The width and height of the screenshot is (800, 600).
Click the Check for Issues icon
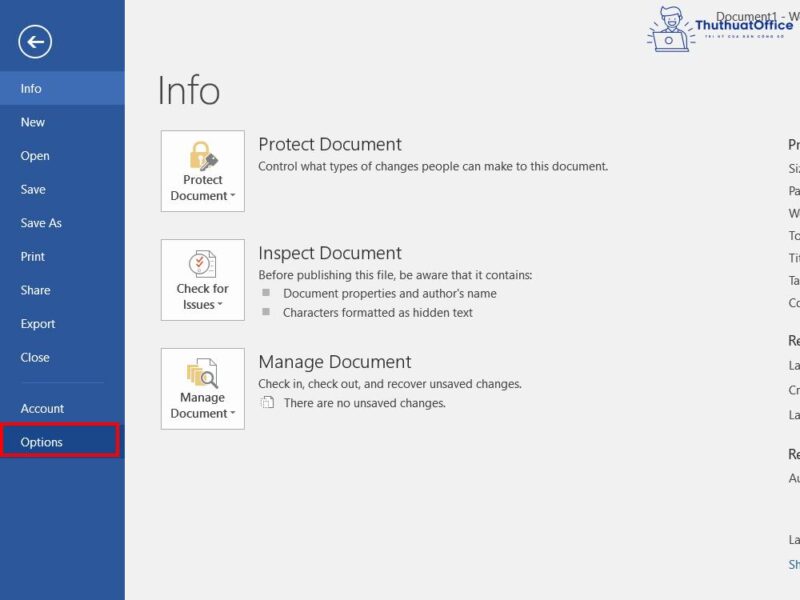pos(203,265)
